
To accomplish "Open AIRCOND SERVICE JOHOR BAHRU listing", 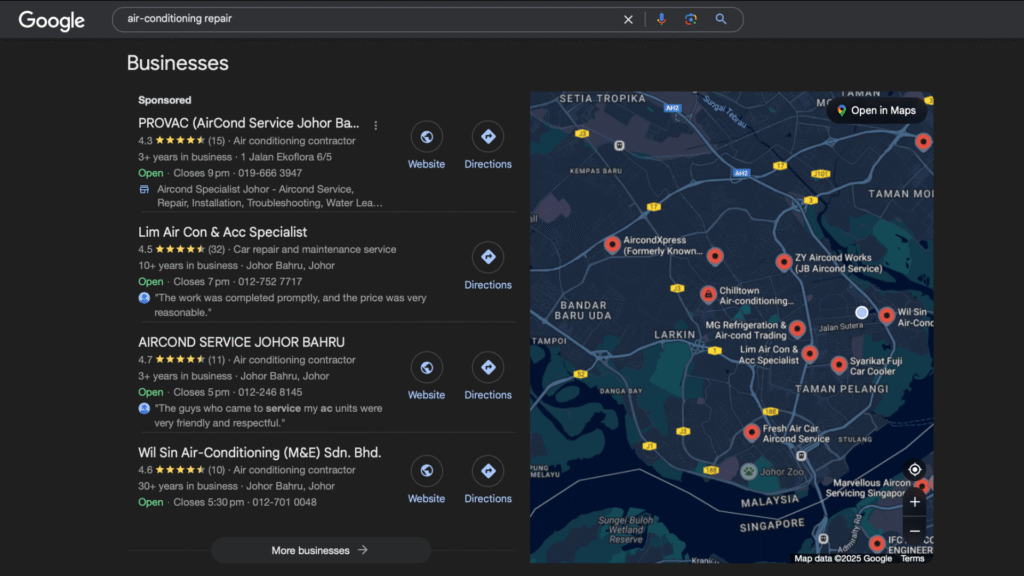I will point(242,342).
